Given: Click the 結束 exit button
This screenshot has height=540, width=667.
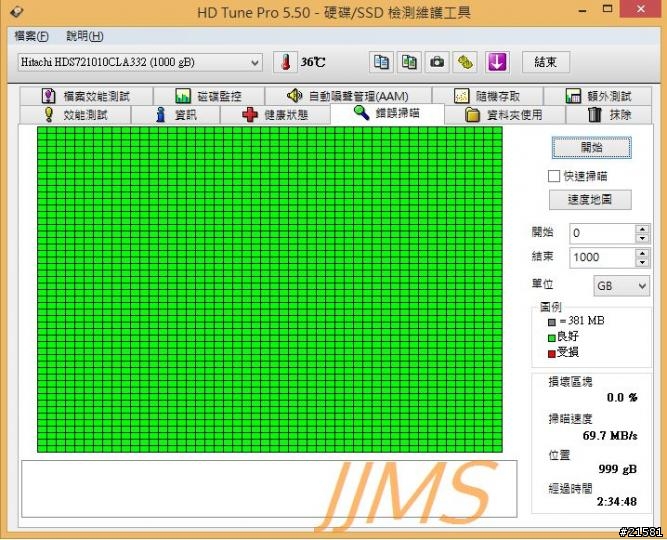Looking at the screenshot, I should [x=546, y=62].
